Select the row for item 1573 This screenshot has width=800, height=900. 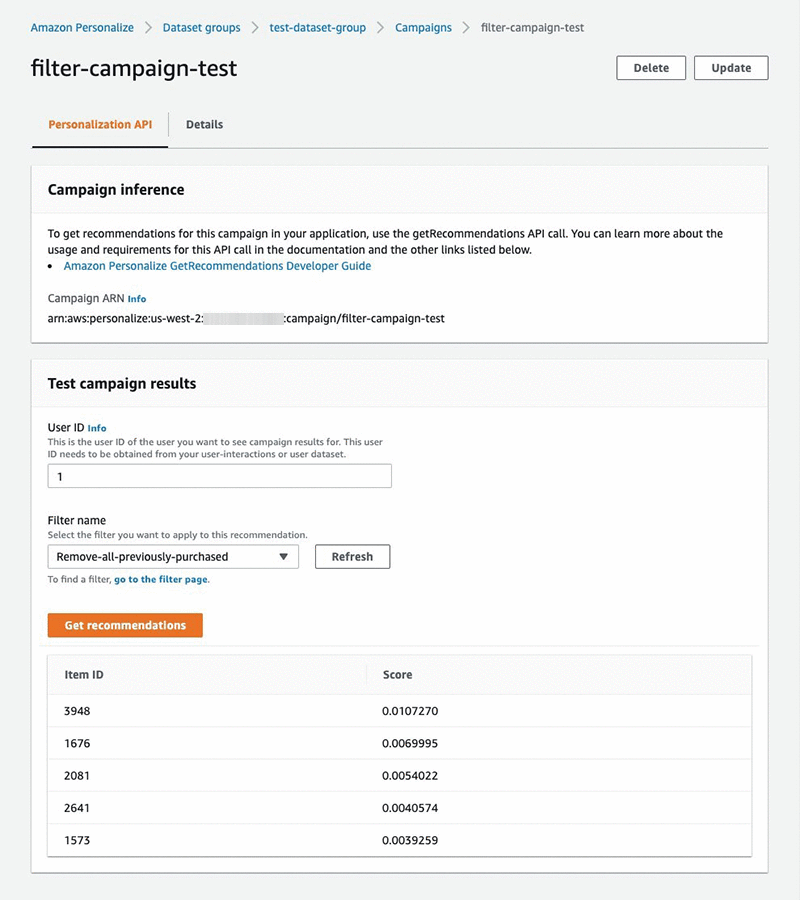[399, 840]
